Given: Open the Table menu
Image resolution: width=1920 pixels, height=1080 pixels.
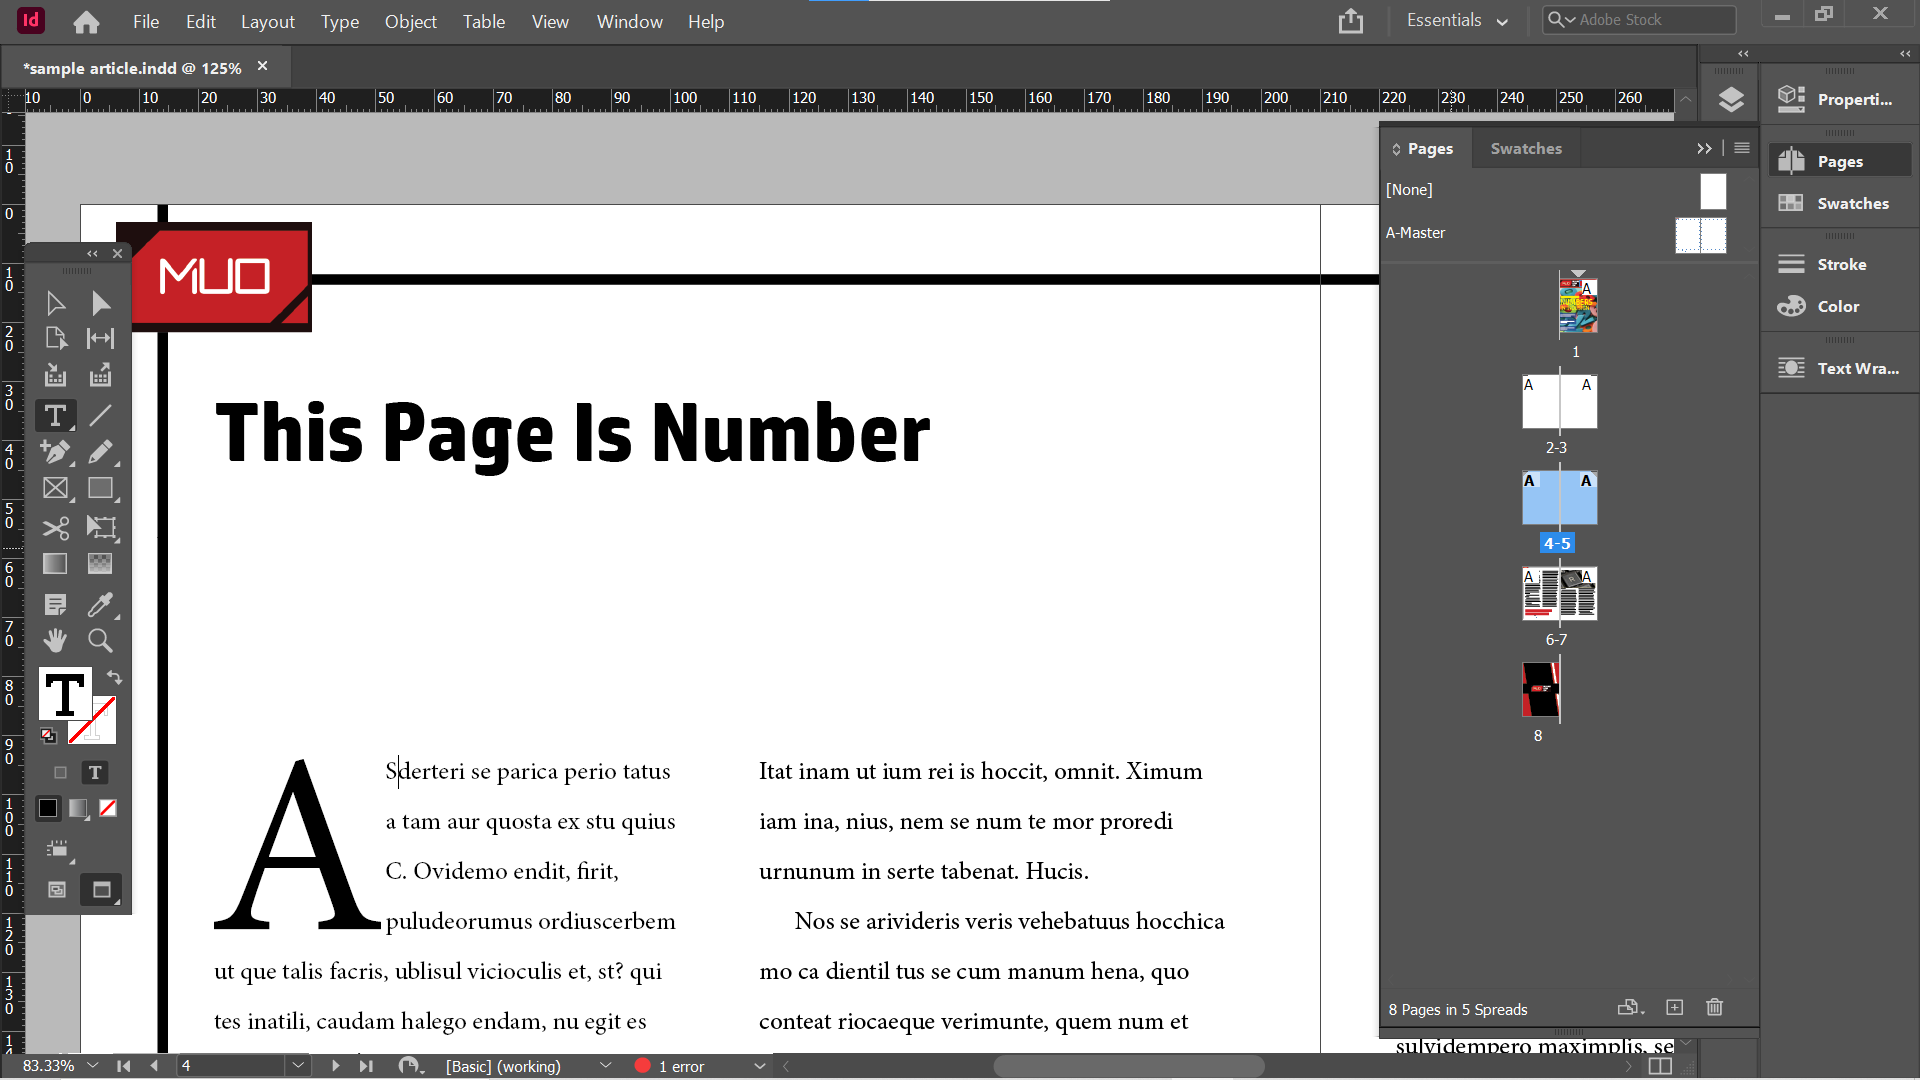Looking at the screenshot, I should tap(483, 21).
